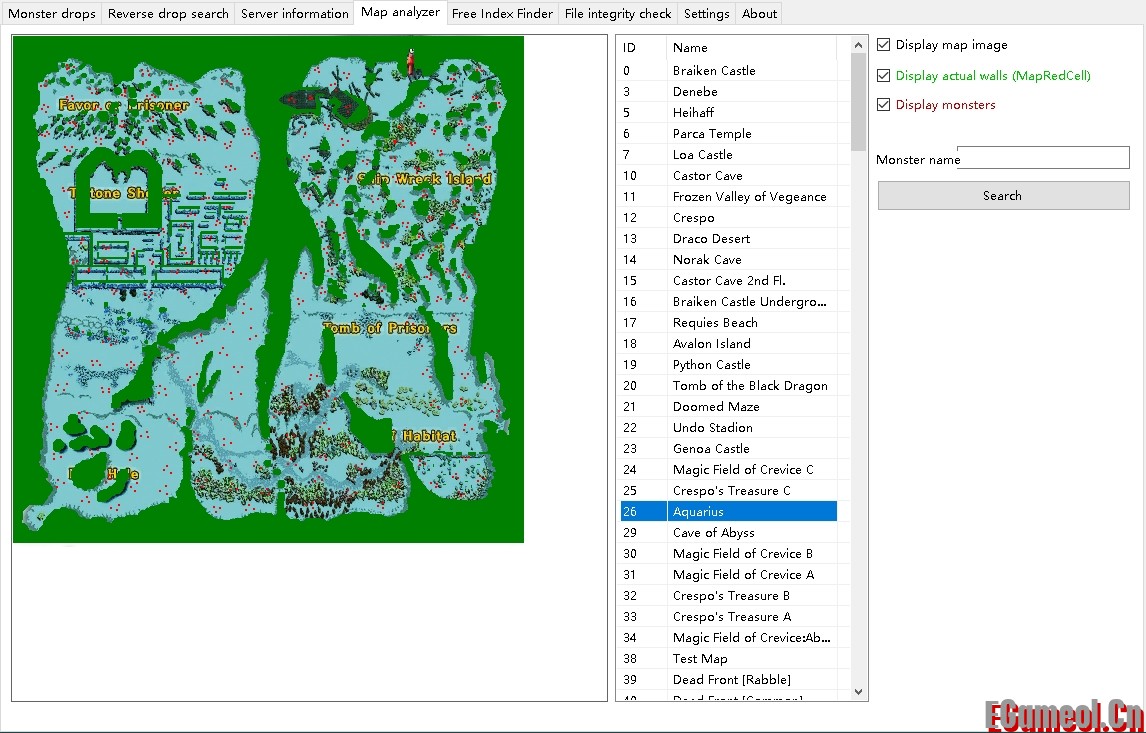Image resolution: width=1146 pixels, height=733 pixels.
Task: Open the Reverse drop search tab
Action: pyautogui.click(x=168, y=14)
